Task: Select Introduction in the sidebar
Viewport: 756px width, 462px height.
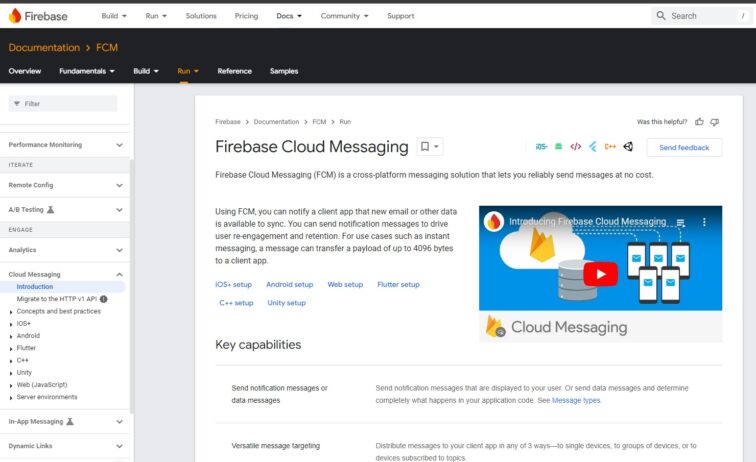Action: (x=35, y=286)
